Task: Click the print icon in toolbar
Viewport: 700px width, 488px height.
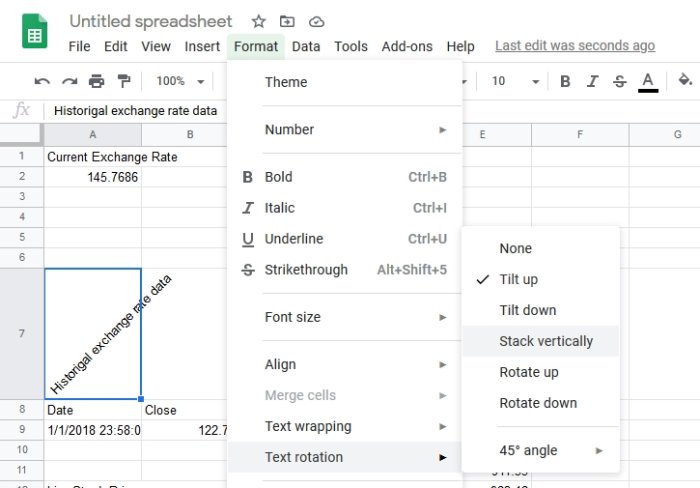Action: [x=96, y=82]
